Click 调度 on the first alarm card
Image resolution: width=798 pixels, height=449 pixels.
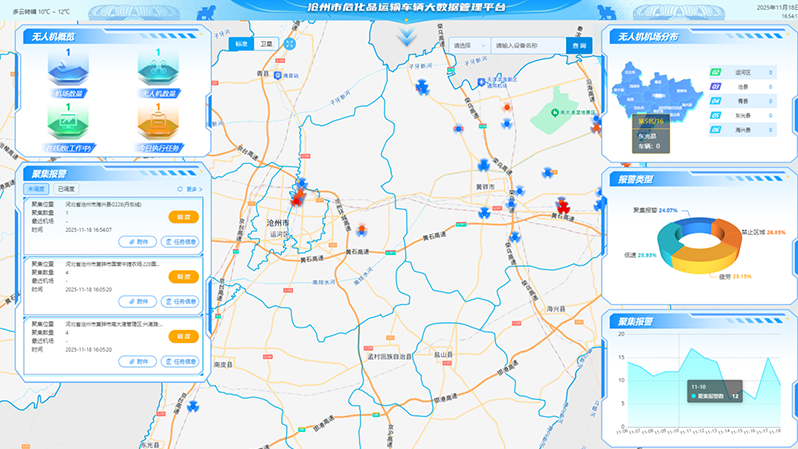(183, 216)
